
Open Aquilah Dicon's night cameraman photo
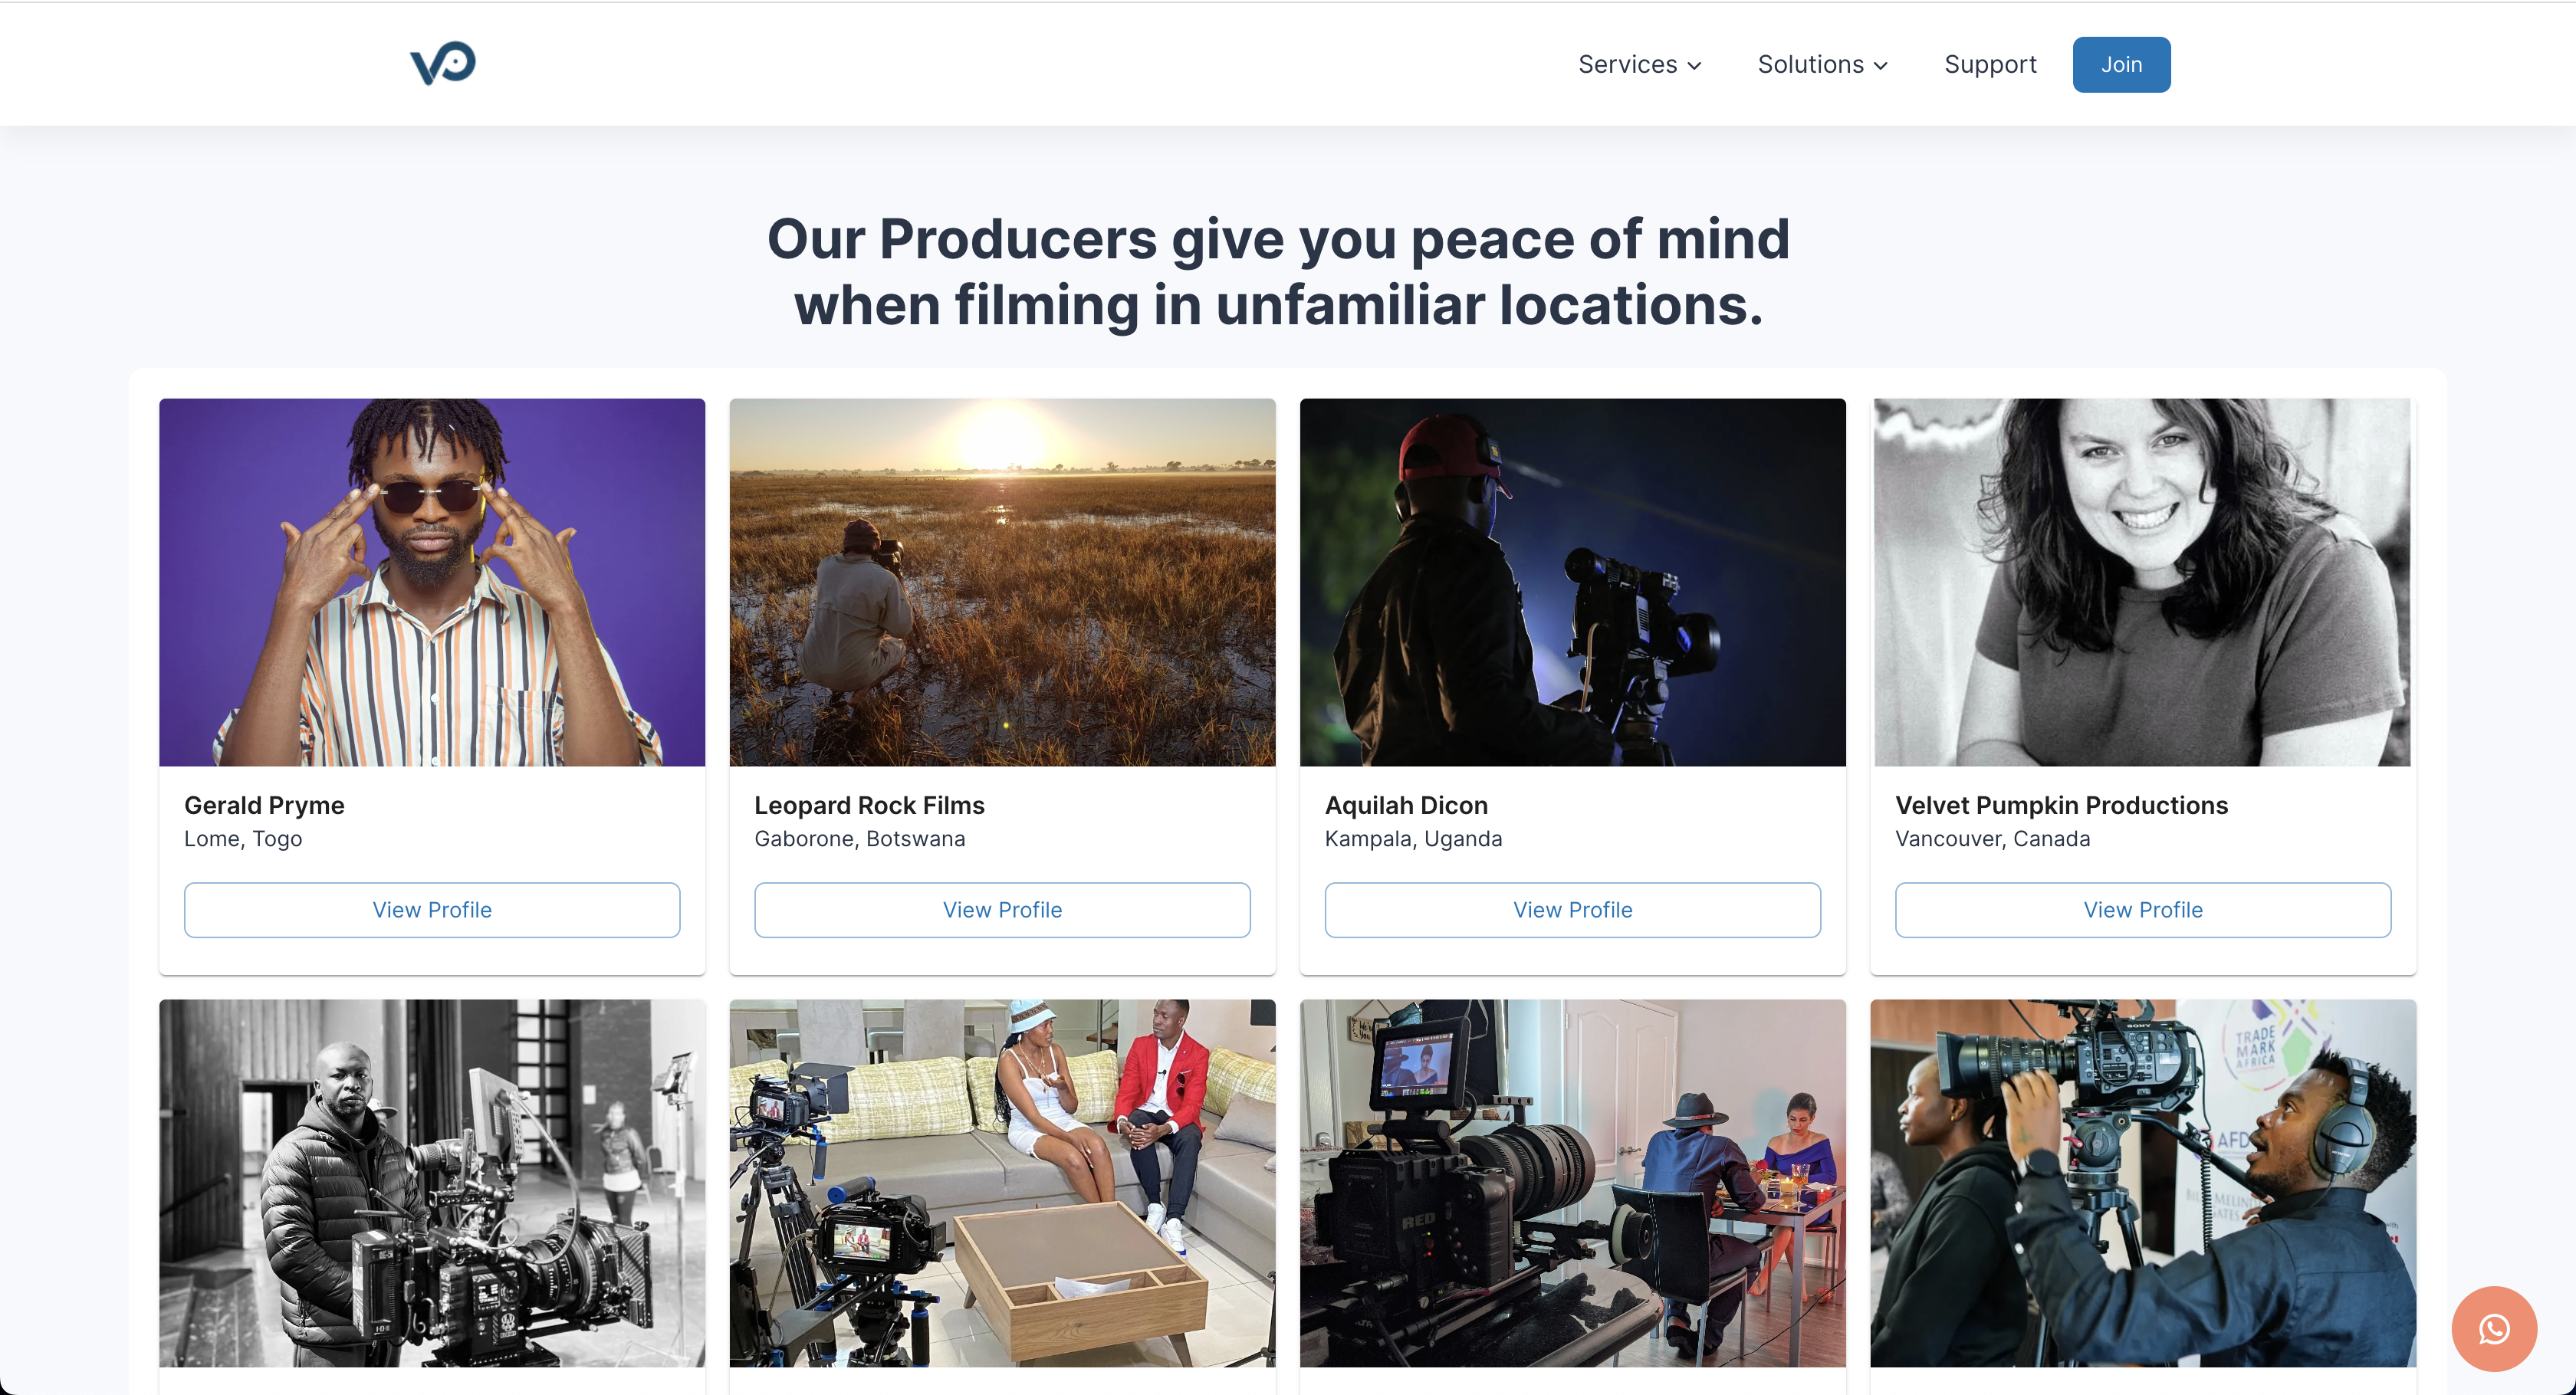[x=1573, y=582]
